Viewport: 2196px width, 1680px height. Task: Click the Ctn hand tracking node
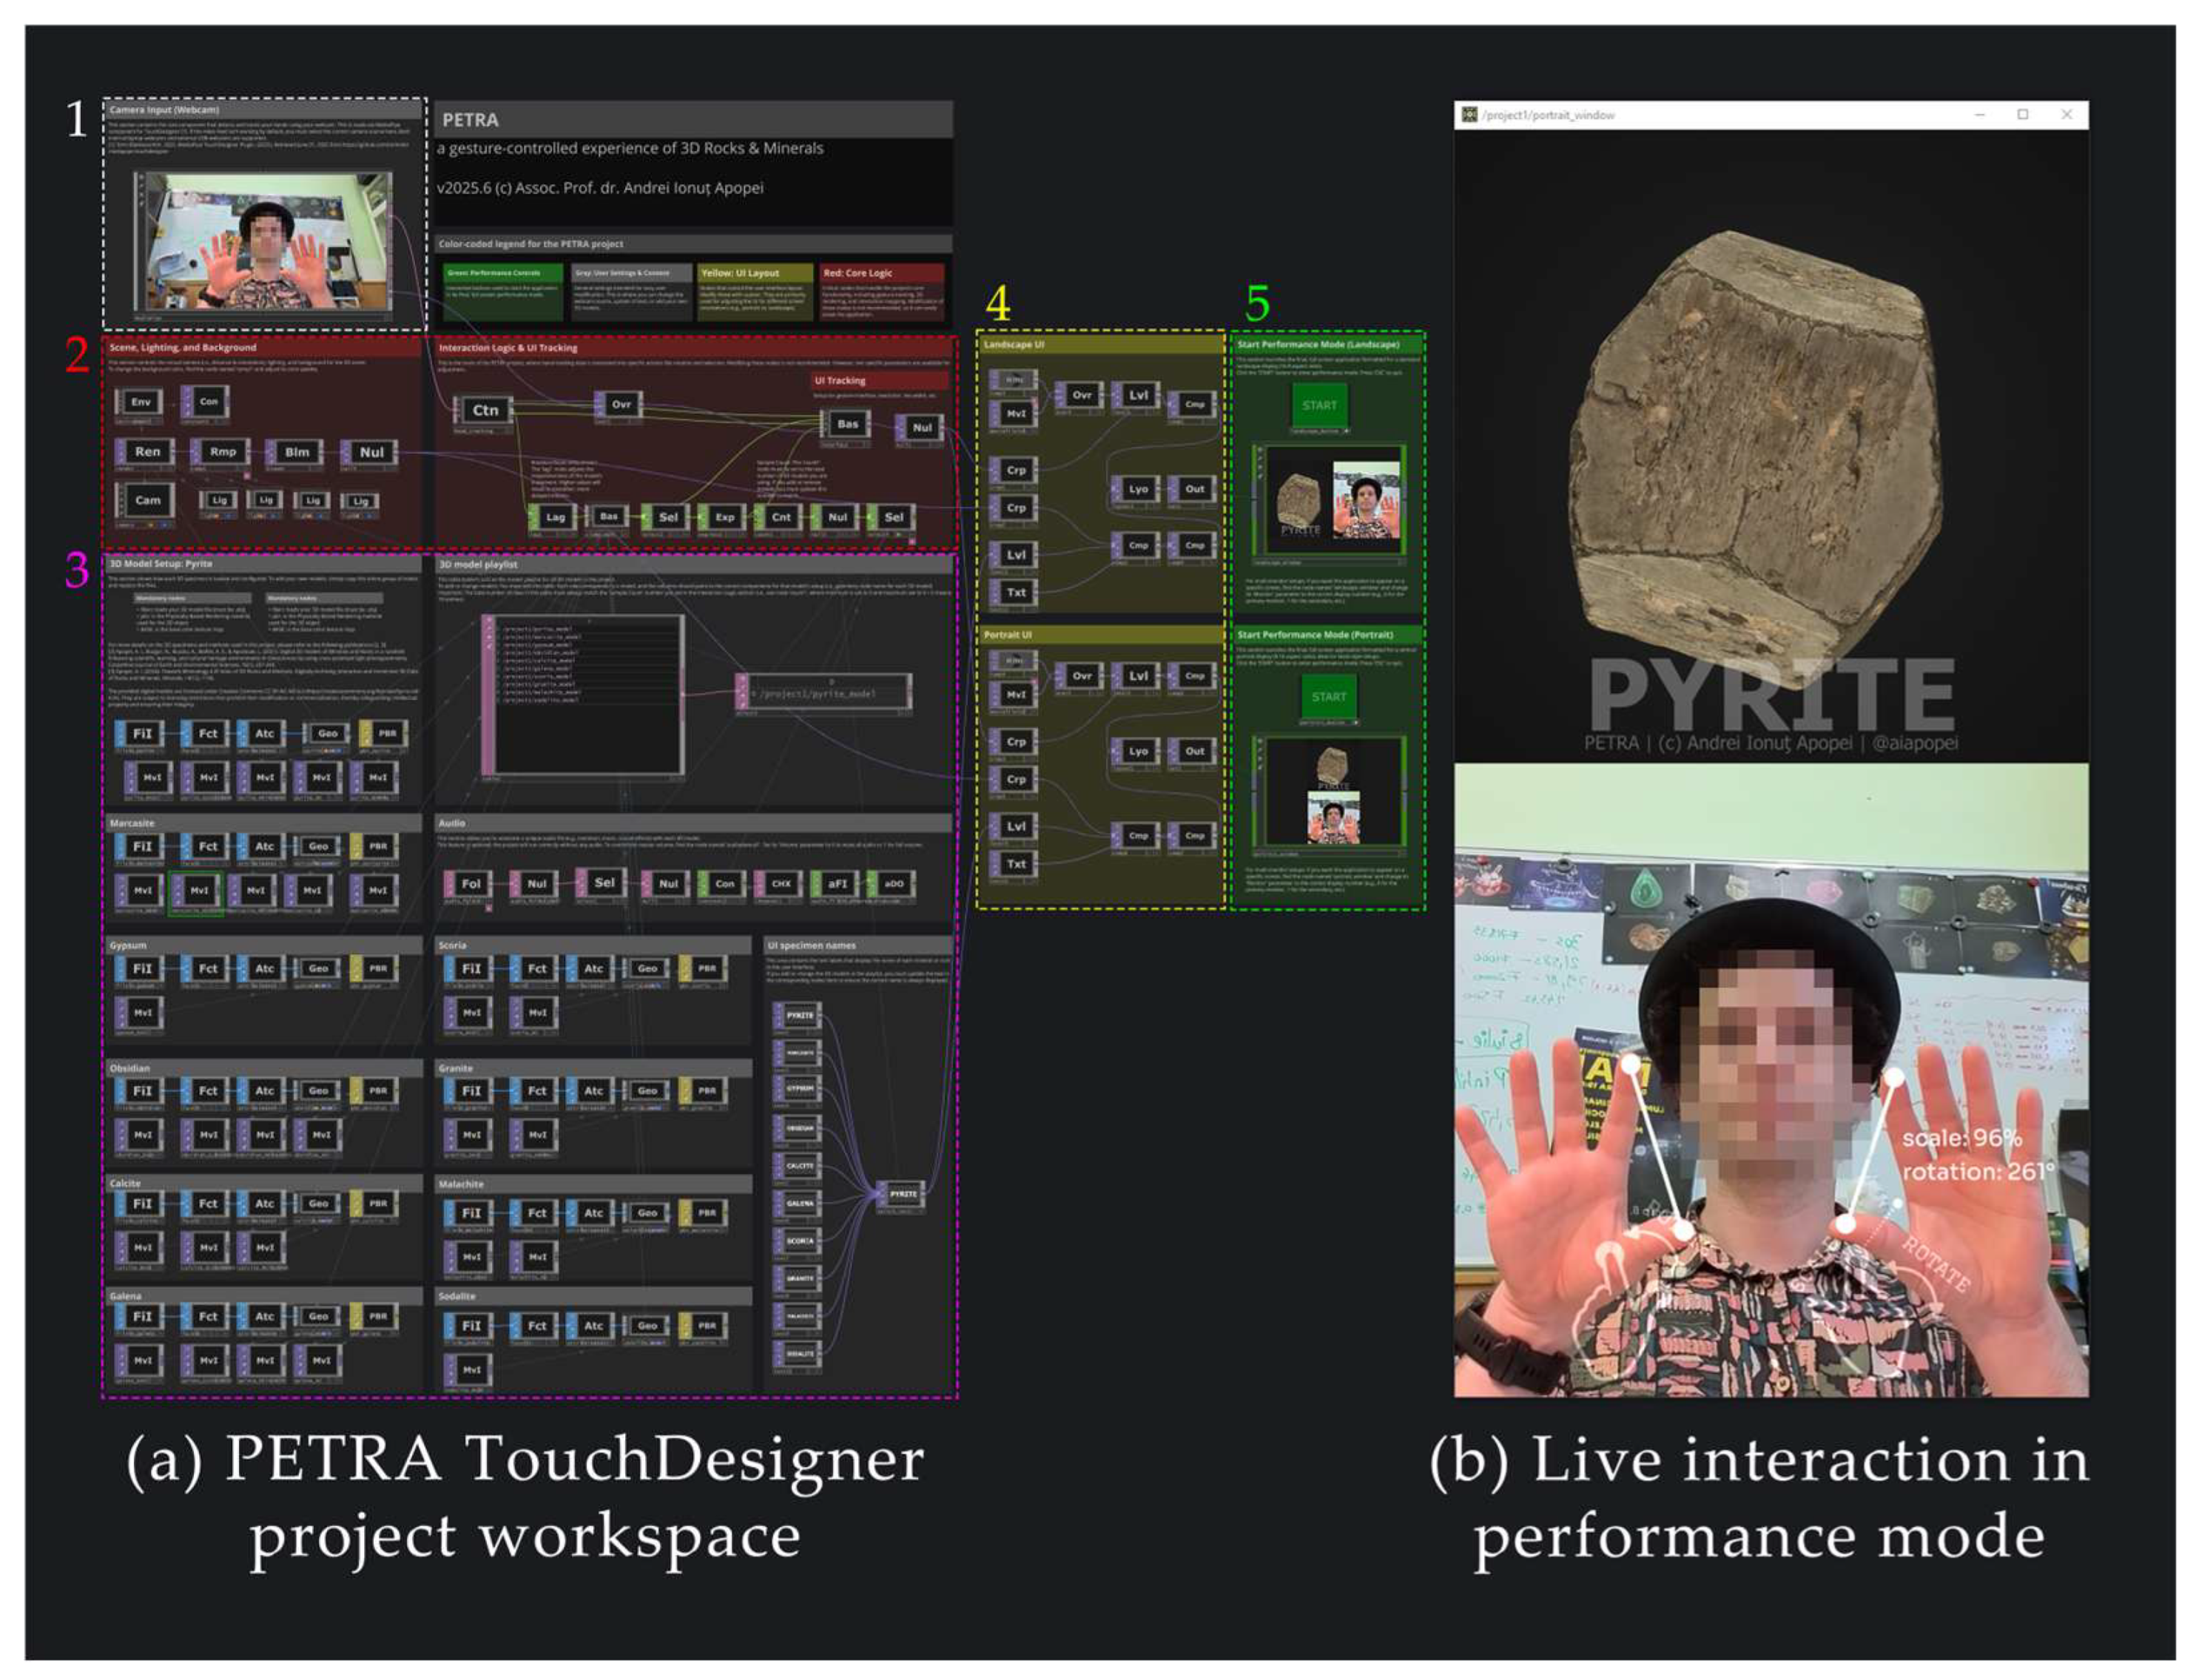pyautogui.click(x=485, y=410)
